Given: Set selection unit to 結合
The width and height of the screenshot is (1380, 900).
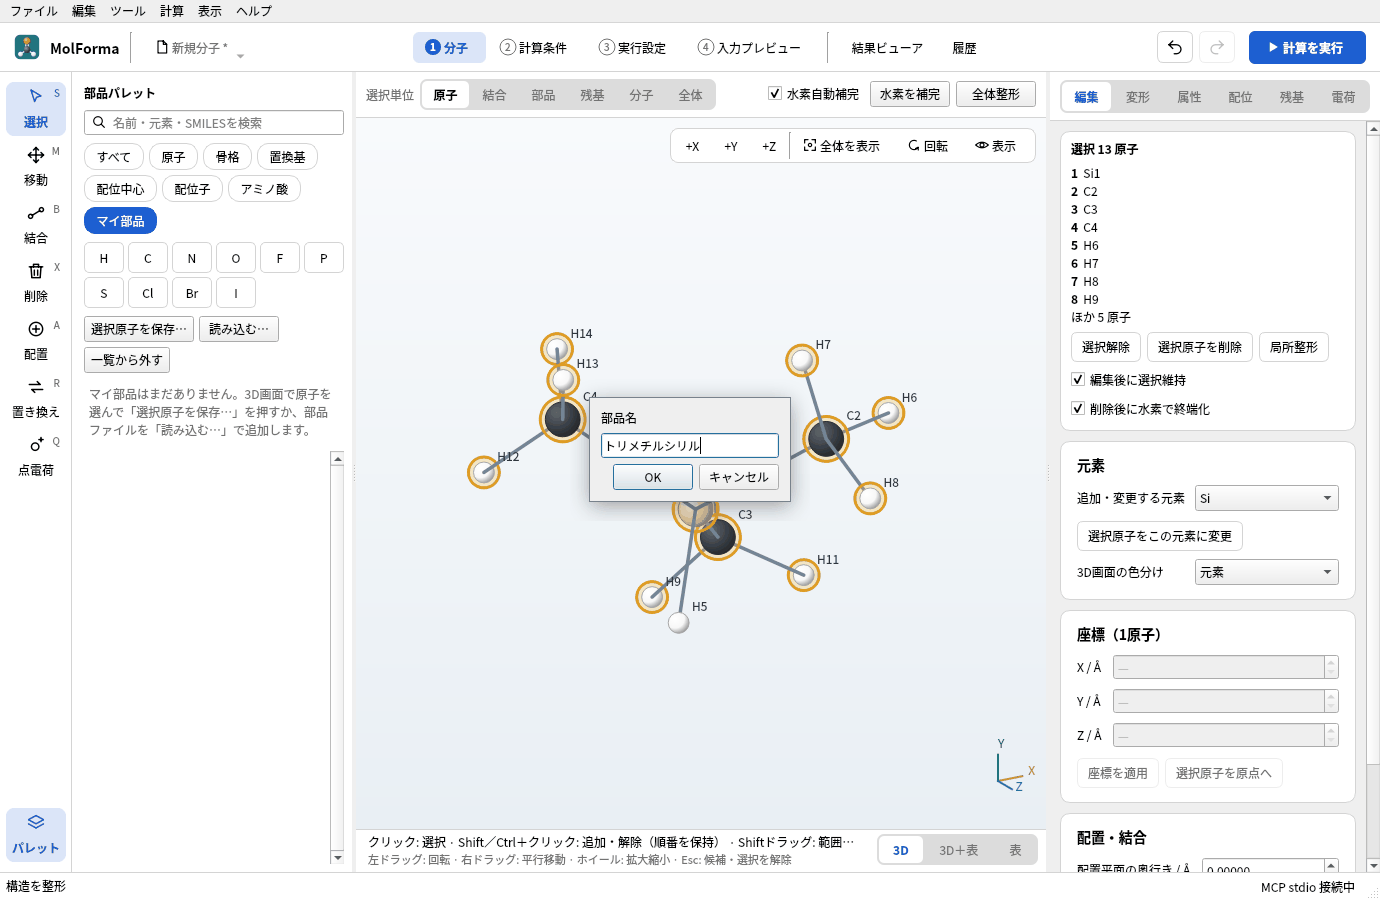Looking at the screenshot, I should point(494,95).
